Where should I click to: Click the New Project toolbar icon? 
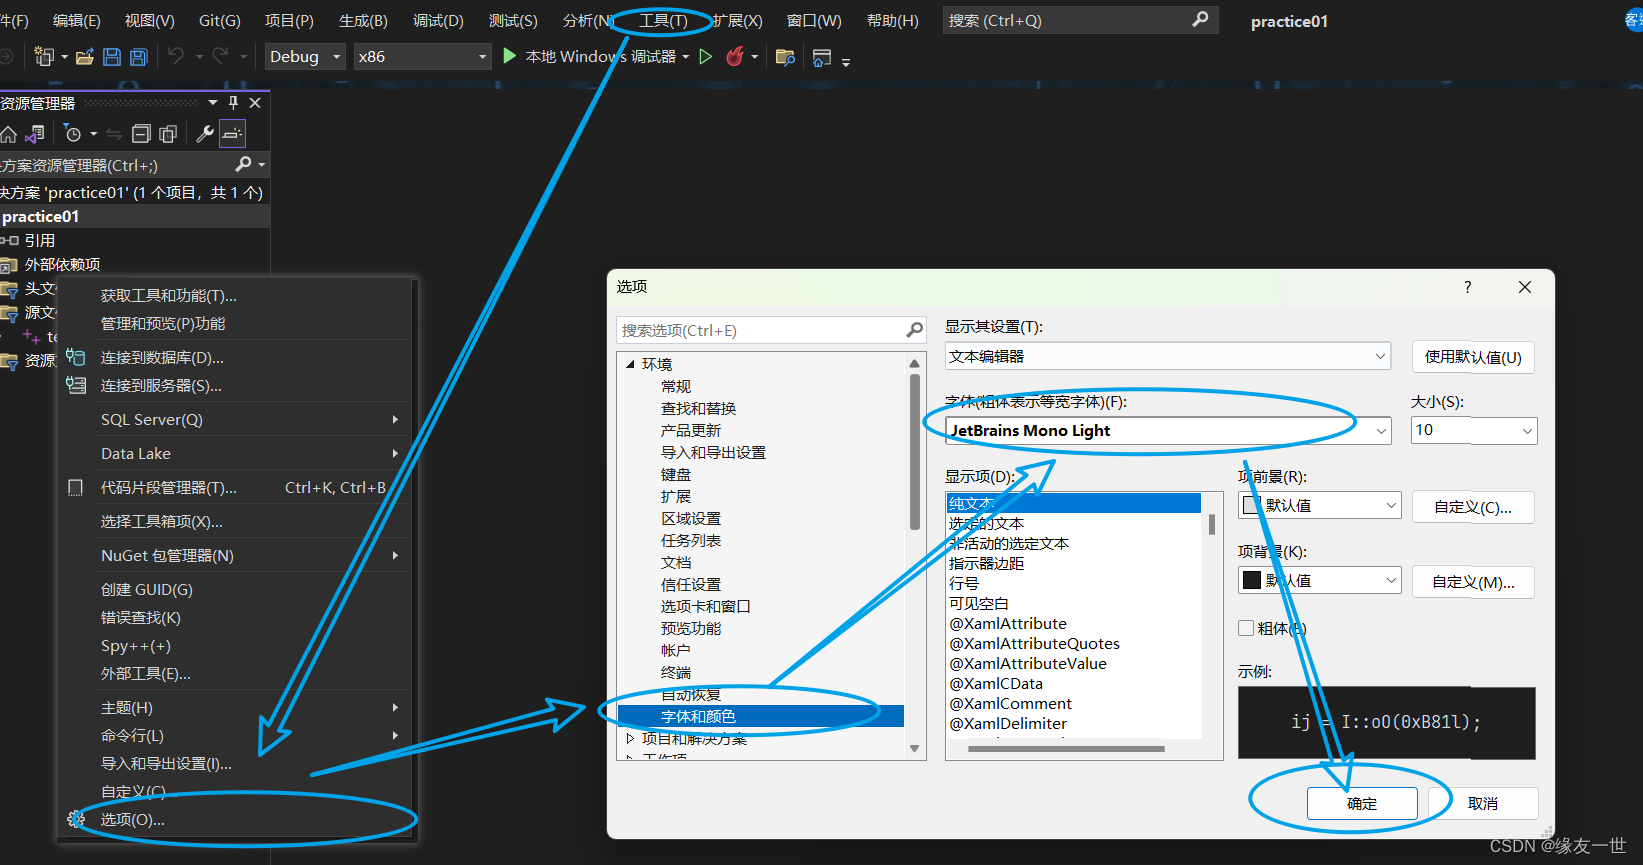point(44,57)
